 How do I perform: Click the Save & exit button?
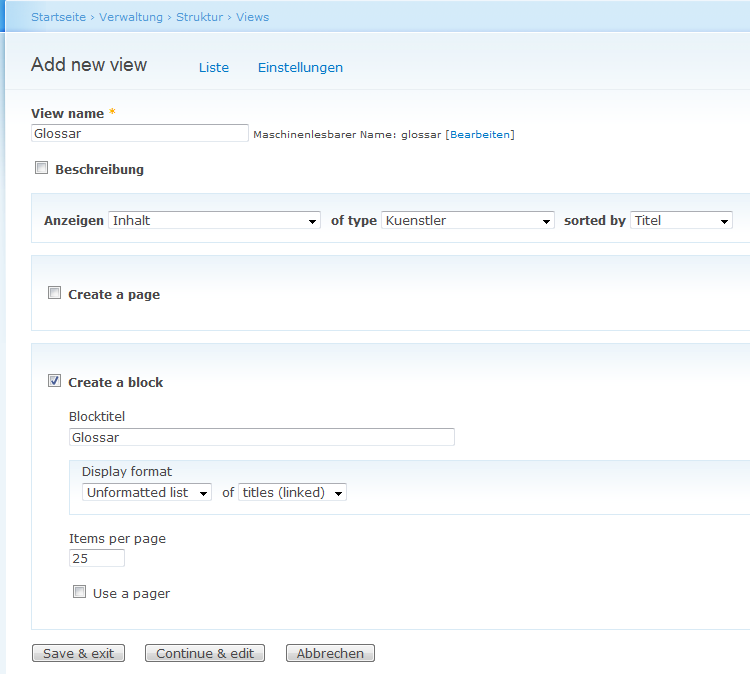point(78,653)
